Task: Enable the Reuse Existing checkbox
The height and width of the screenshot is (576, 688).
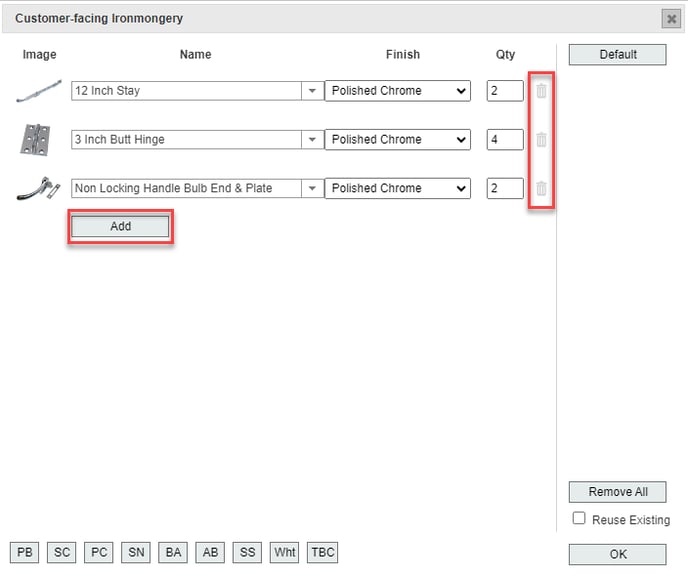Action: click(x=579, y=519)
